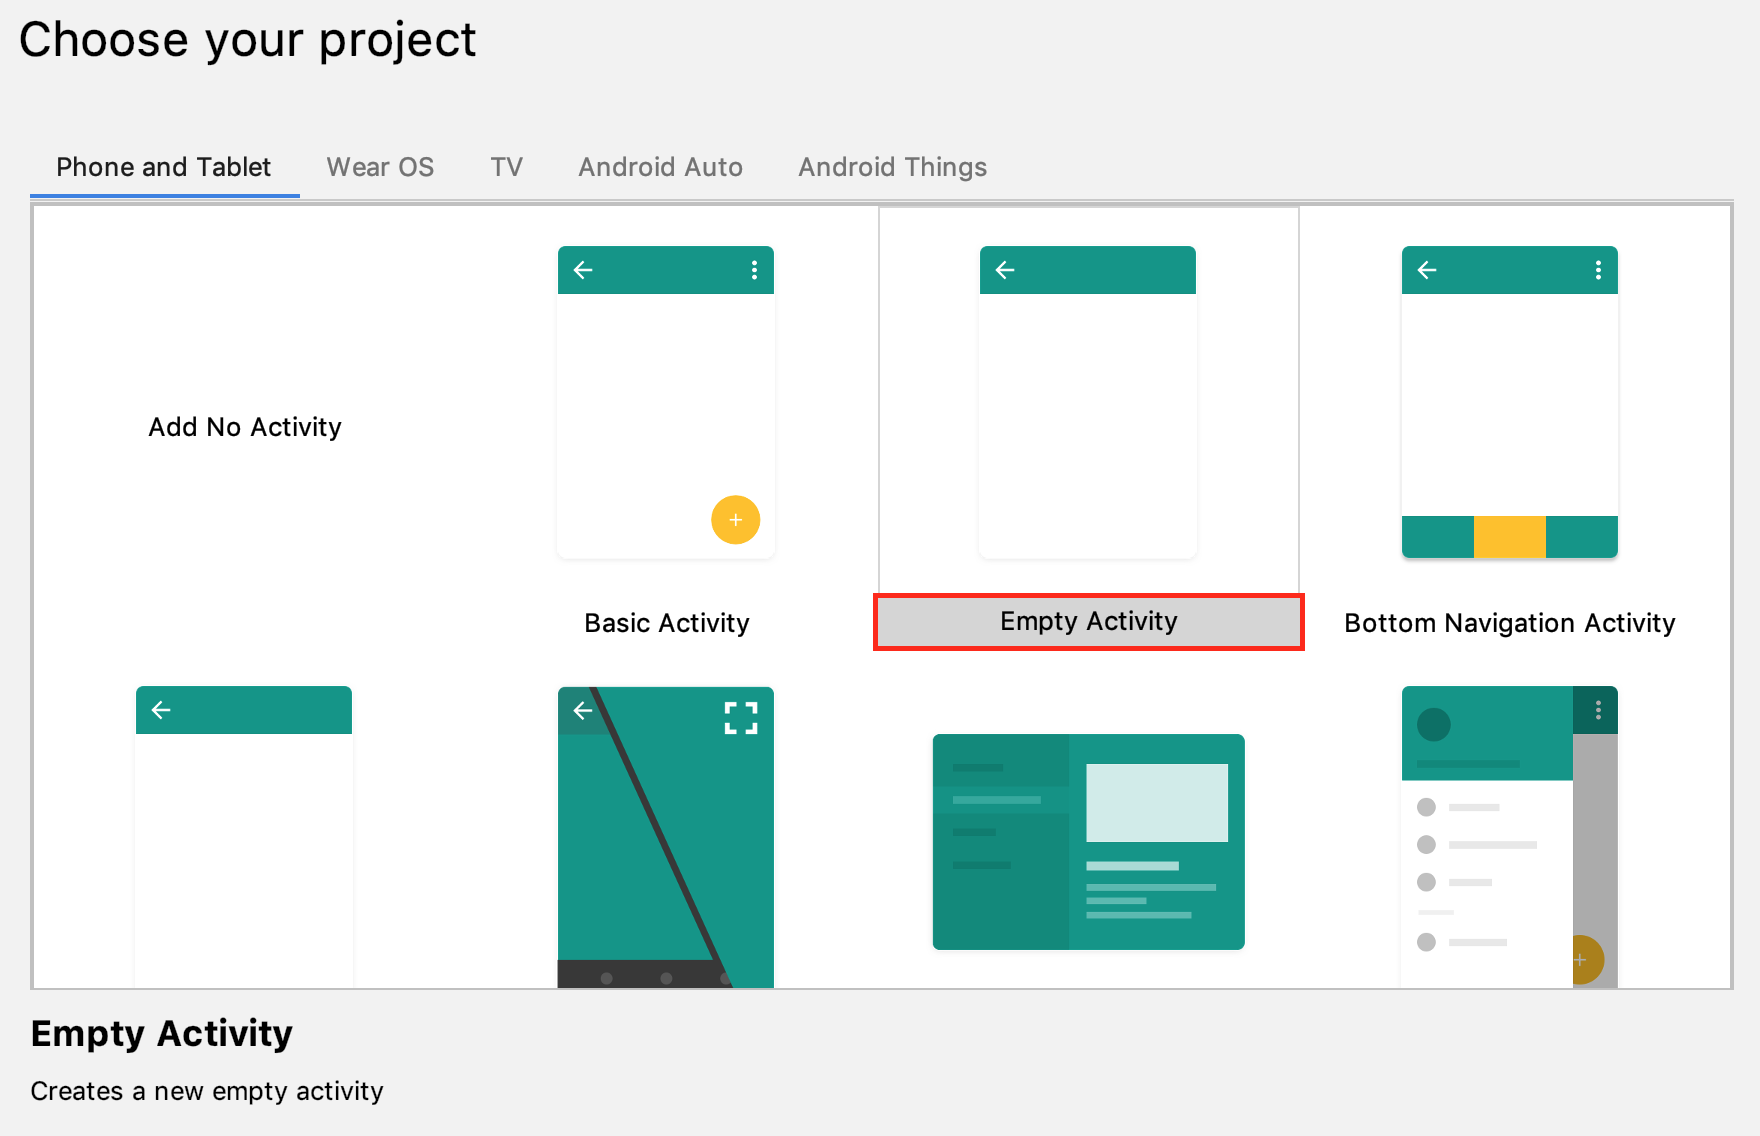
Task: Choose the Add No Activity template
Action: [245, 427]
